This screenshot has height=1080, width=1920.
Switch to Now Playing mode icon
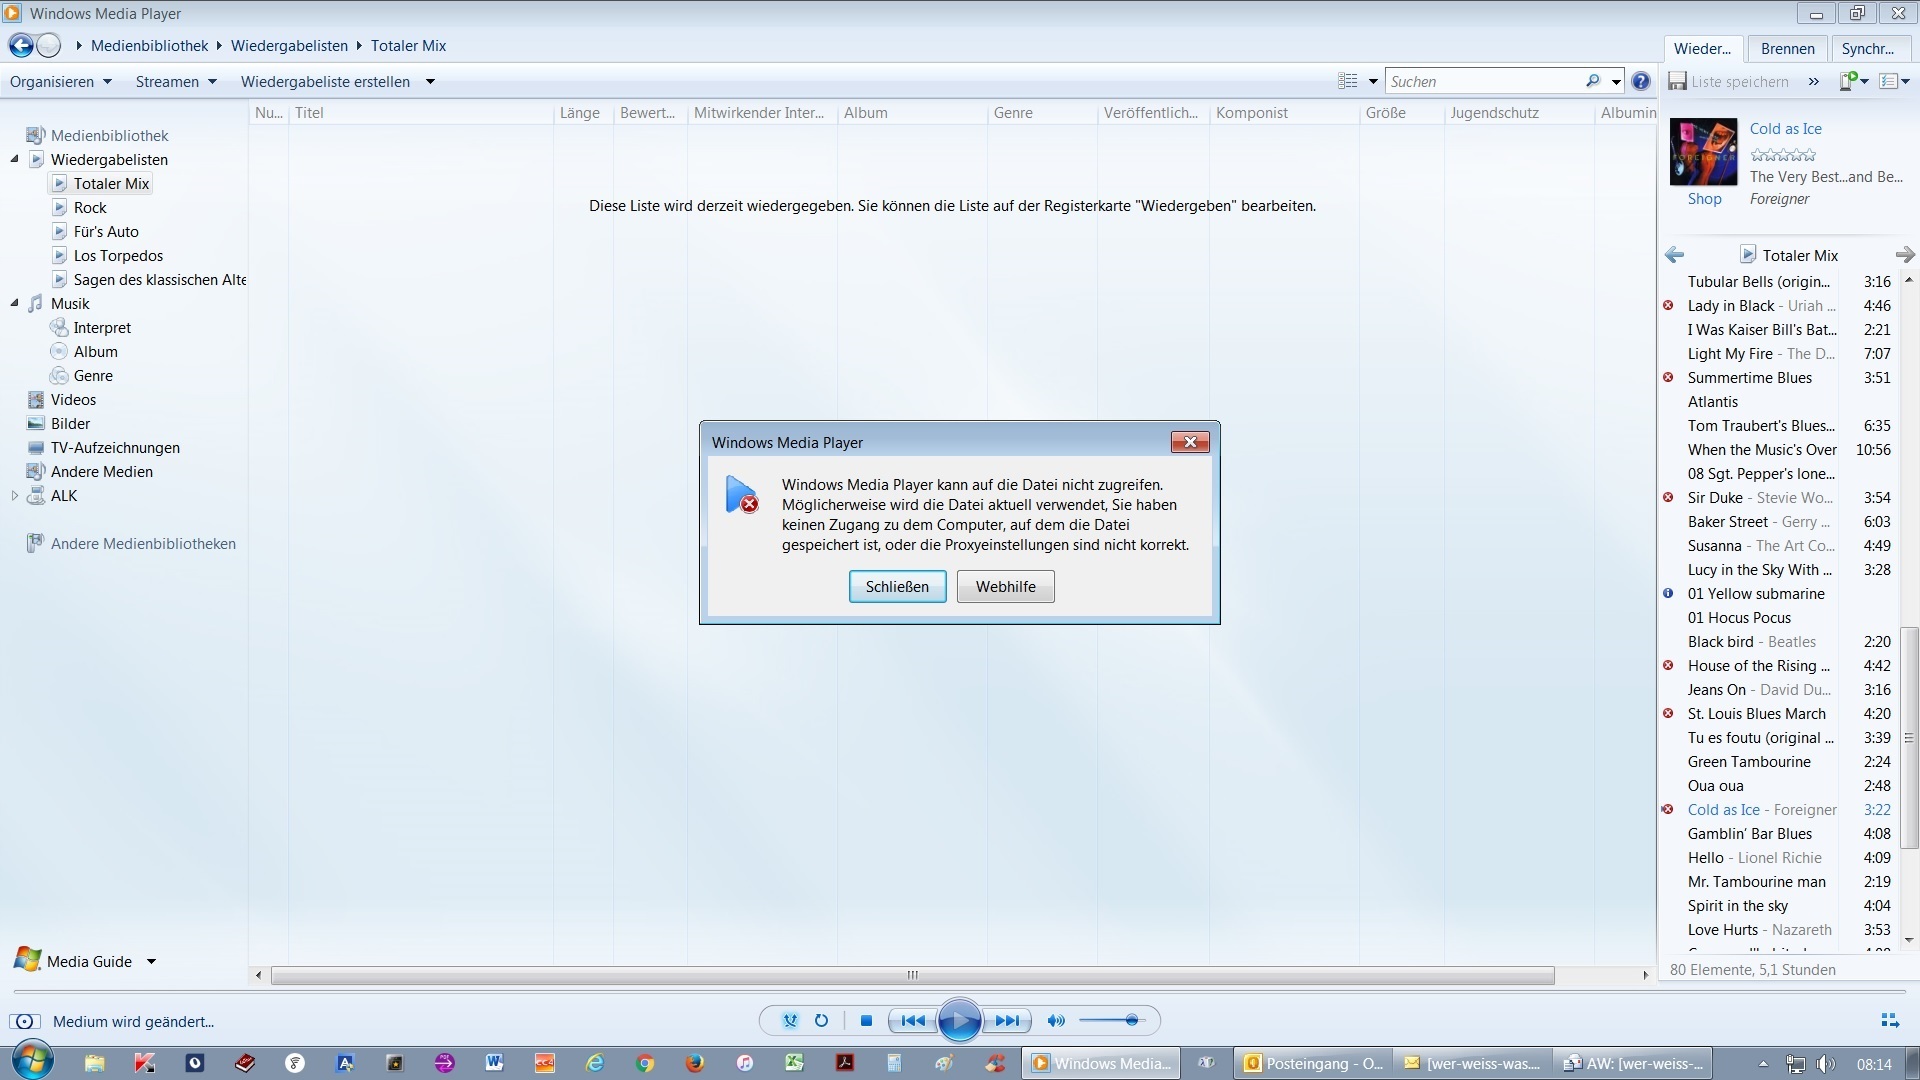1889,1021
